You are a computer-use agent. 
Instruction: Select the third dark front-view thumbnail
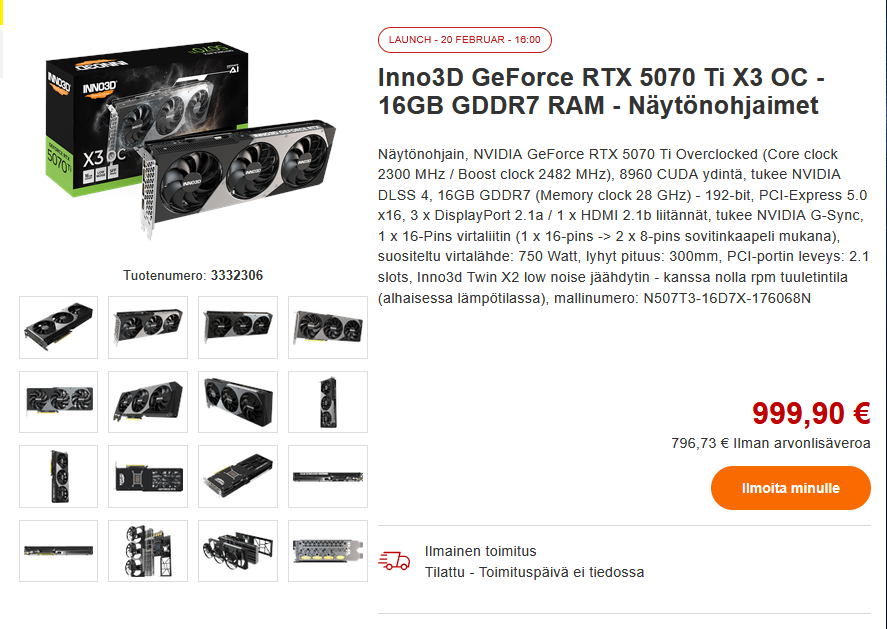[x=238, y=327]
